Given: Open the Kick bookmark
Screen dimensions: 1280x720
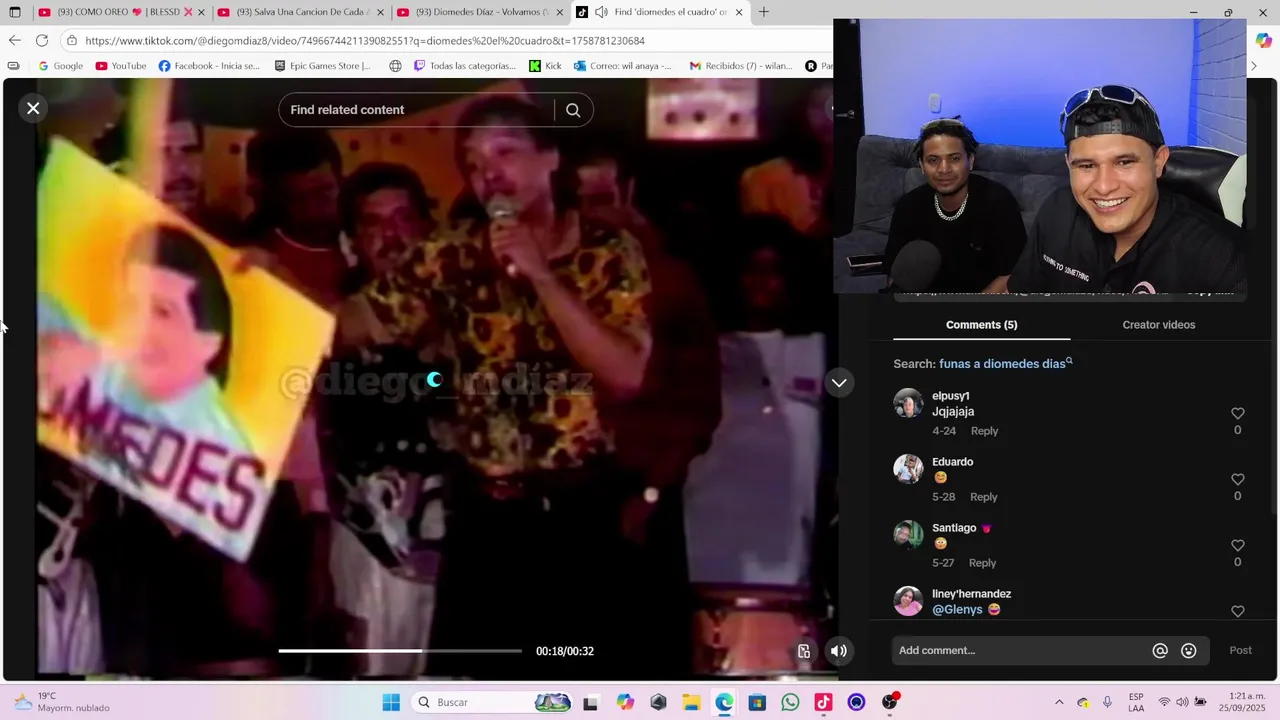Looking at the screenshot, I should [x=545, y=66].
